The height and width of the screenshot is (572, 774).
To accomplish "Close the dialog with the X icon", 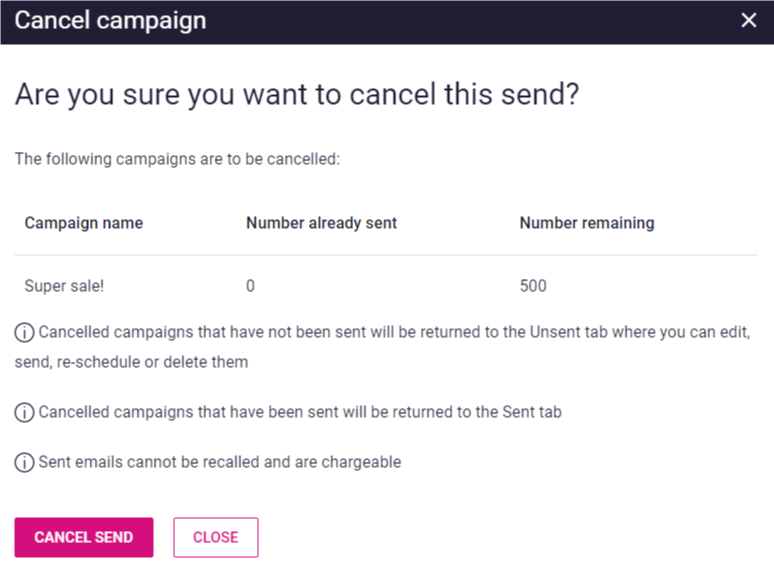I will click(748, 20).
